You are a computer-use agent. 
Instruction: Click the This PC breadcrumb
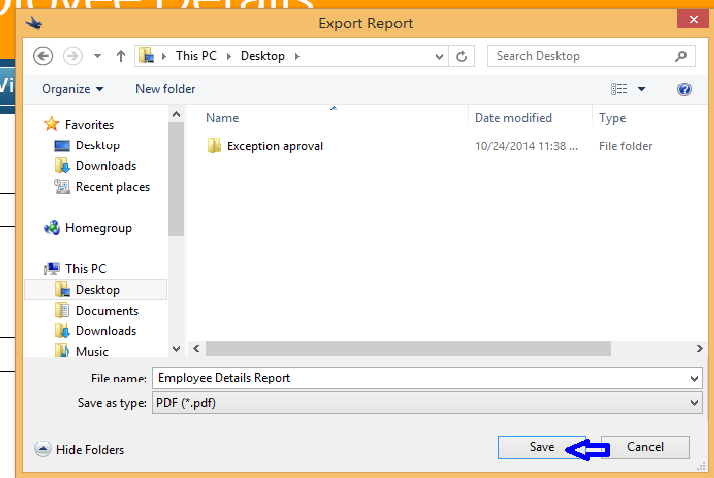(196, 56)
